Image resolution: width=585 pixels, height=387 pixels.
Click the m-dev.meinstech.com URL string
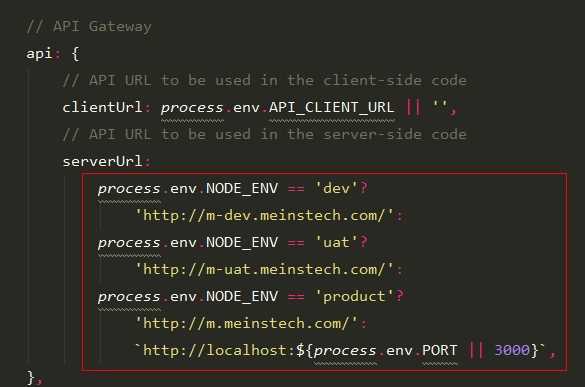coord(264,215)
